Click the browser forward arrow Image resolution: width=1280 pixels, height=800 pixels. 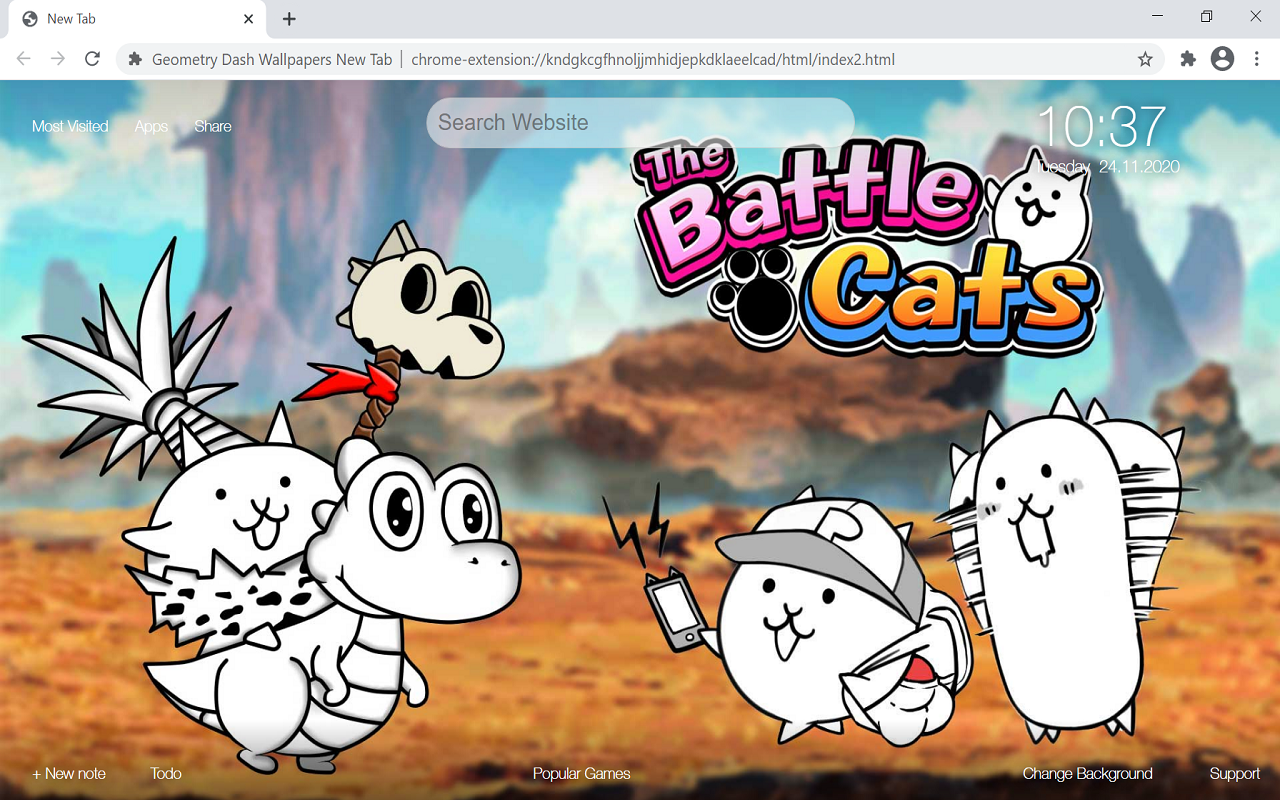58,59
